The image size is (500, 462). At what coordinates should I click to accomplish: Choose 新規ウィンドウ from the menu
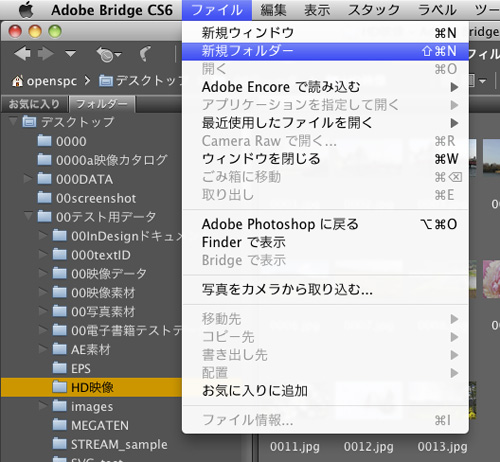pyautogui.click(x=325, y=33)
